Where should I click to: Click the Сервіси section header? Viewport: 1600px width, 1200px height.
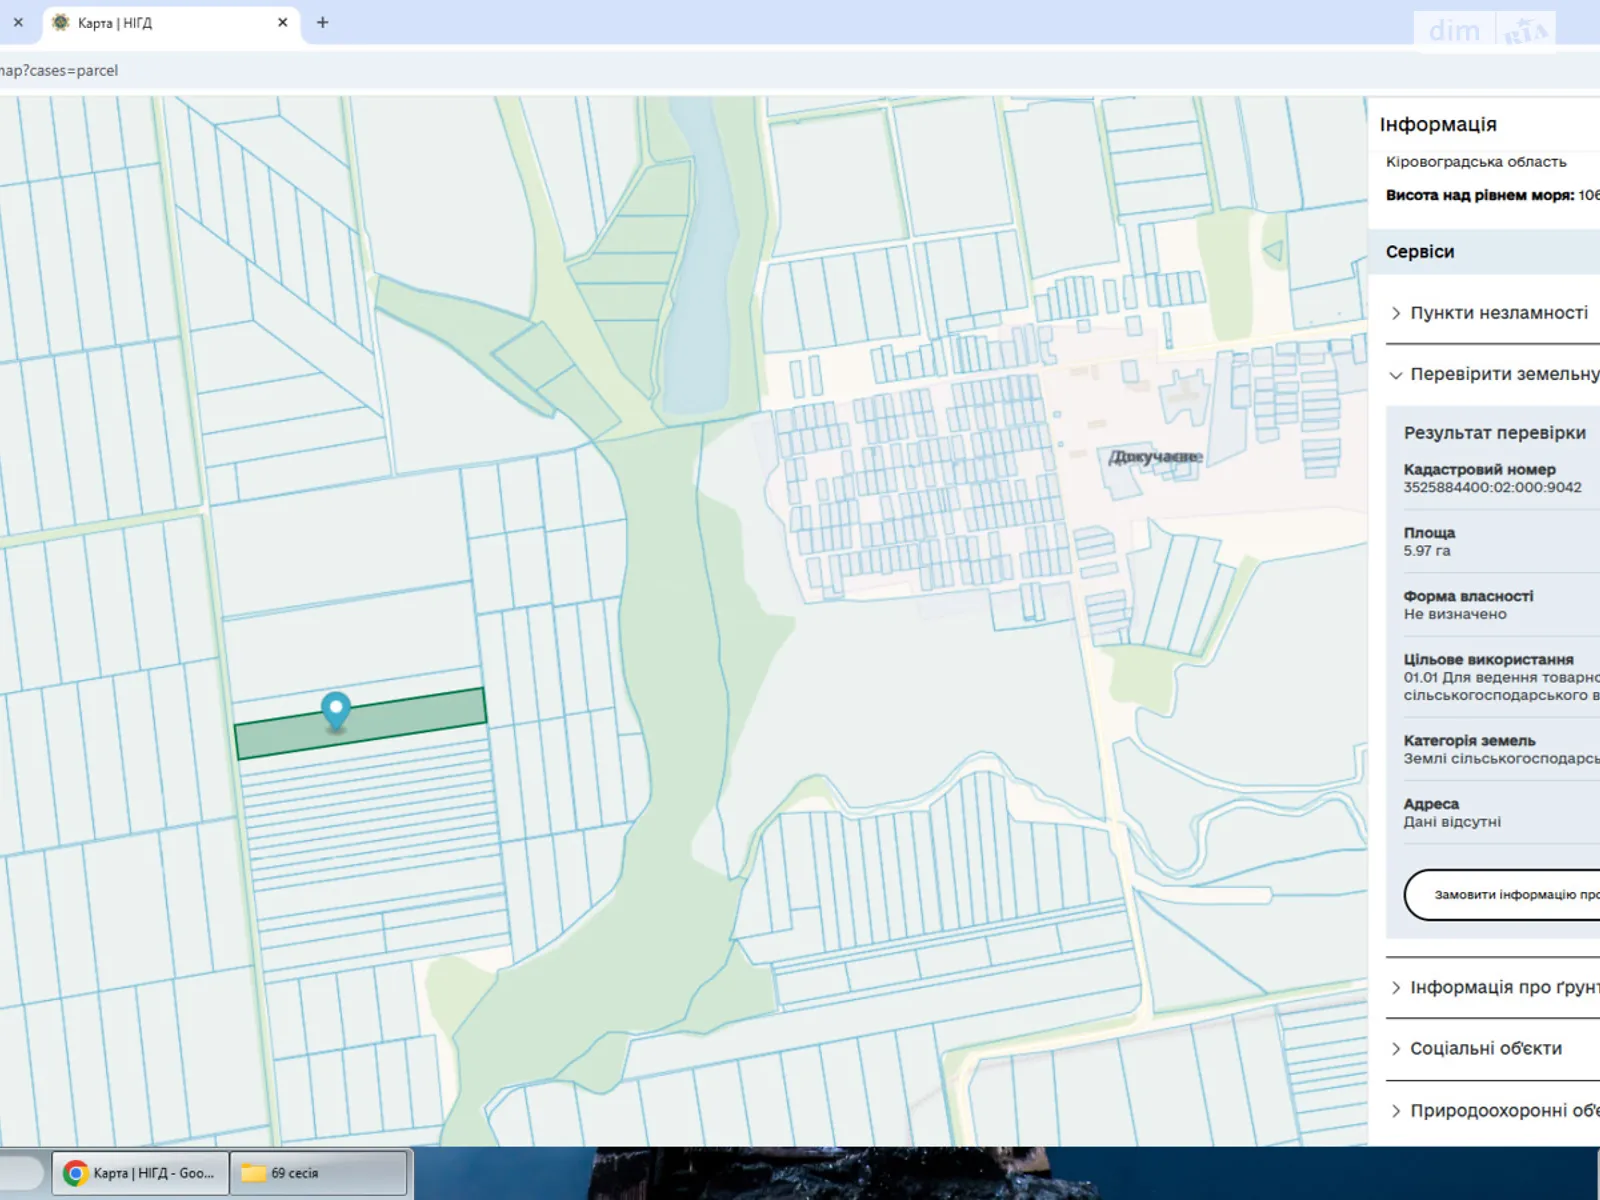(1420, 252)
